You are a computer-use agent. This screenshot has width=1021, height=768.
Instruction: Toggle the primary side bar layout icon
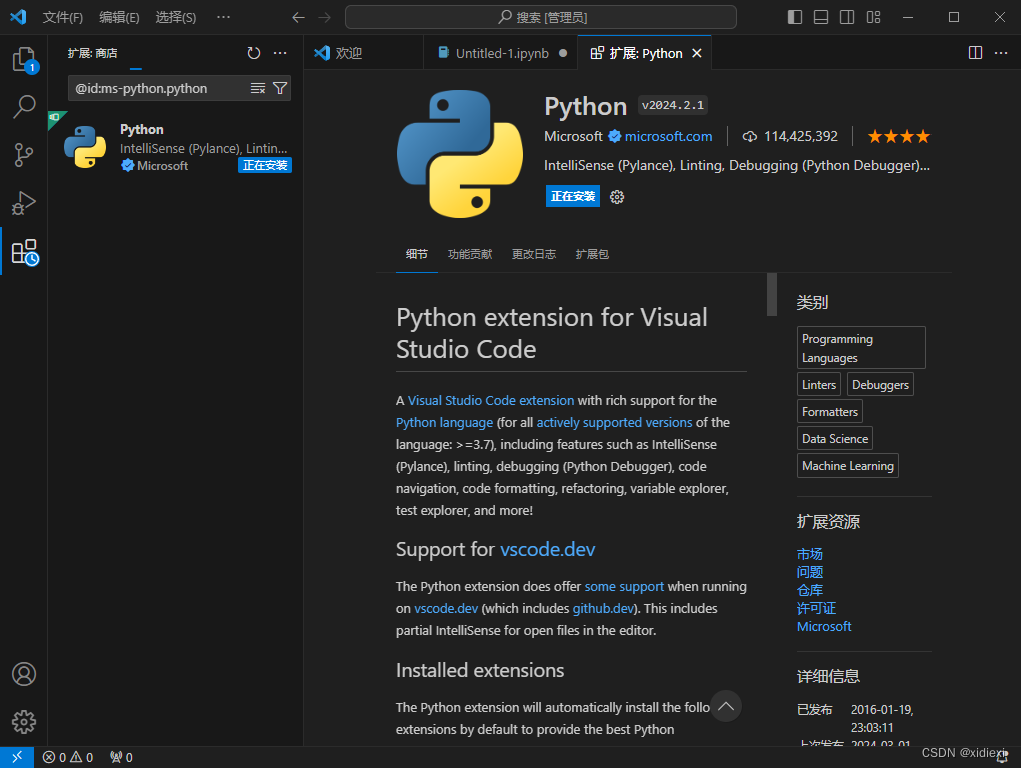tap(795, 17)
